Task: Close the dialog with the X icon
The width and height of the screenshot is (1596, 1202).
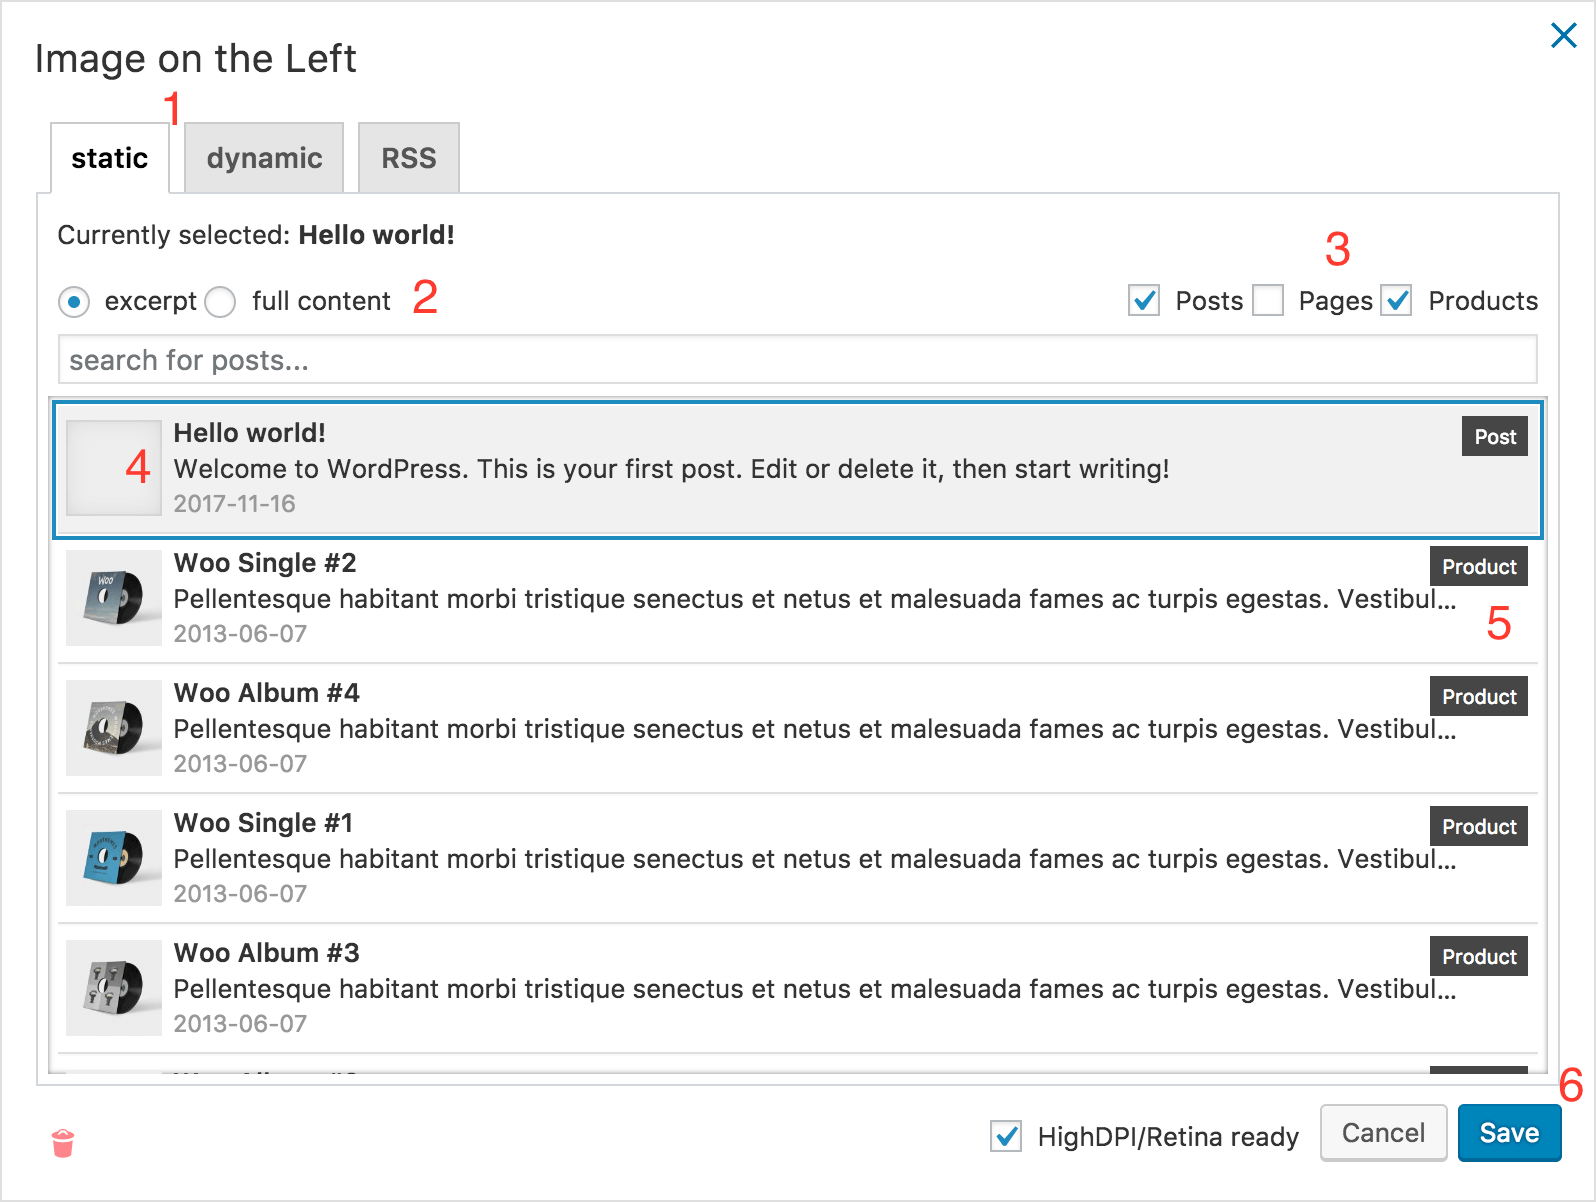Action: 1563,36
